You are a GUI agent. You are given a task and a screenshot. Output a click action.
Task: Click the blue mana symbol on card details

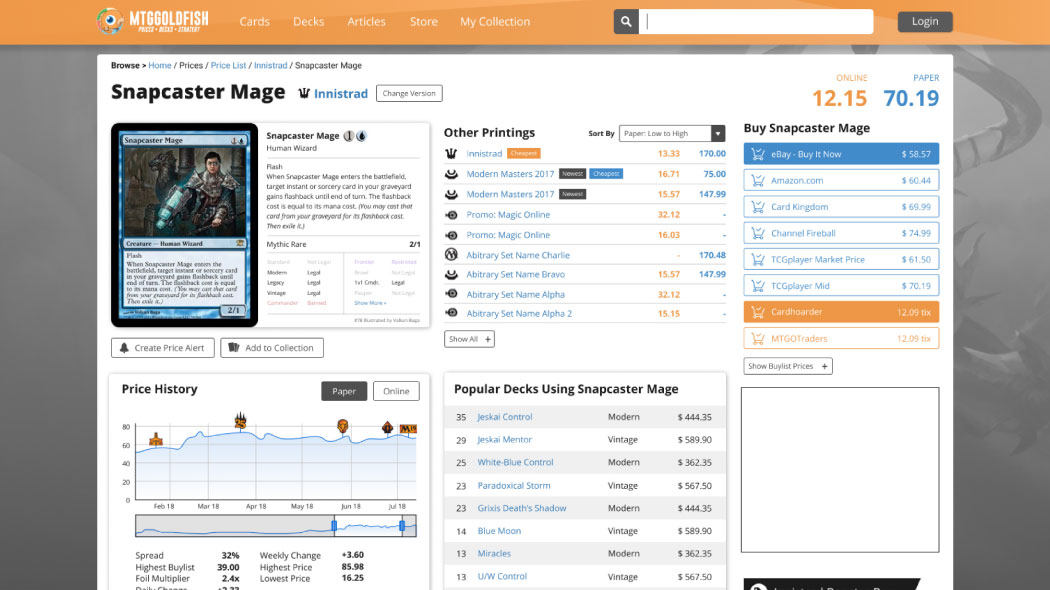tap(362, 136)
